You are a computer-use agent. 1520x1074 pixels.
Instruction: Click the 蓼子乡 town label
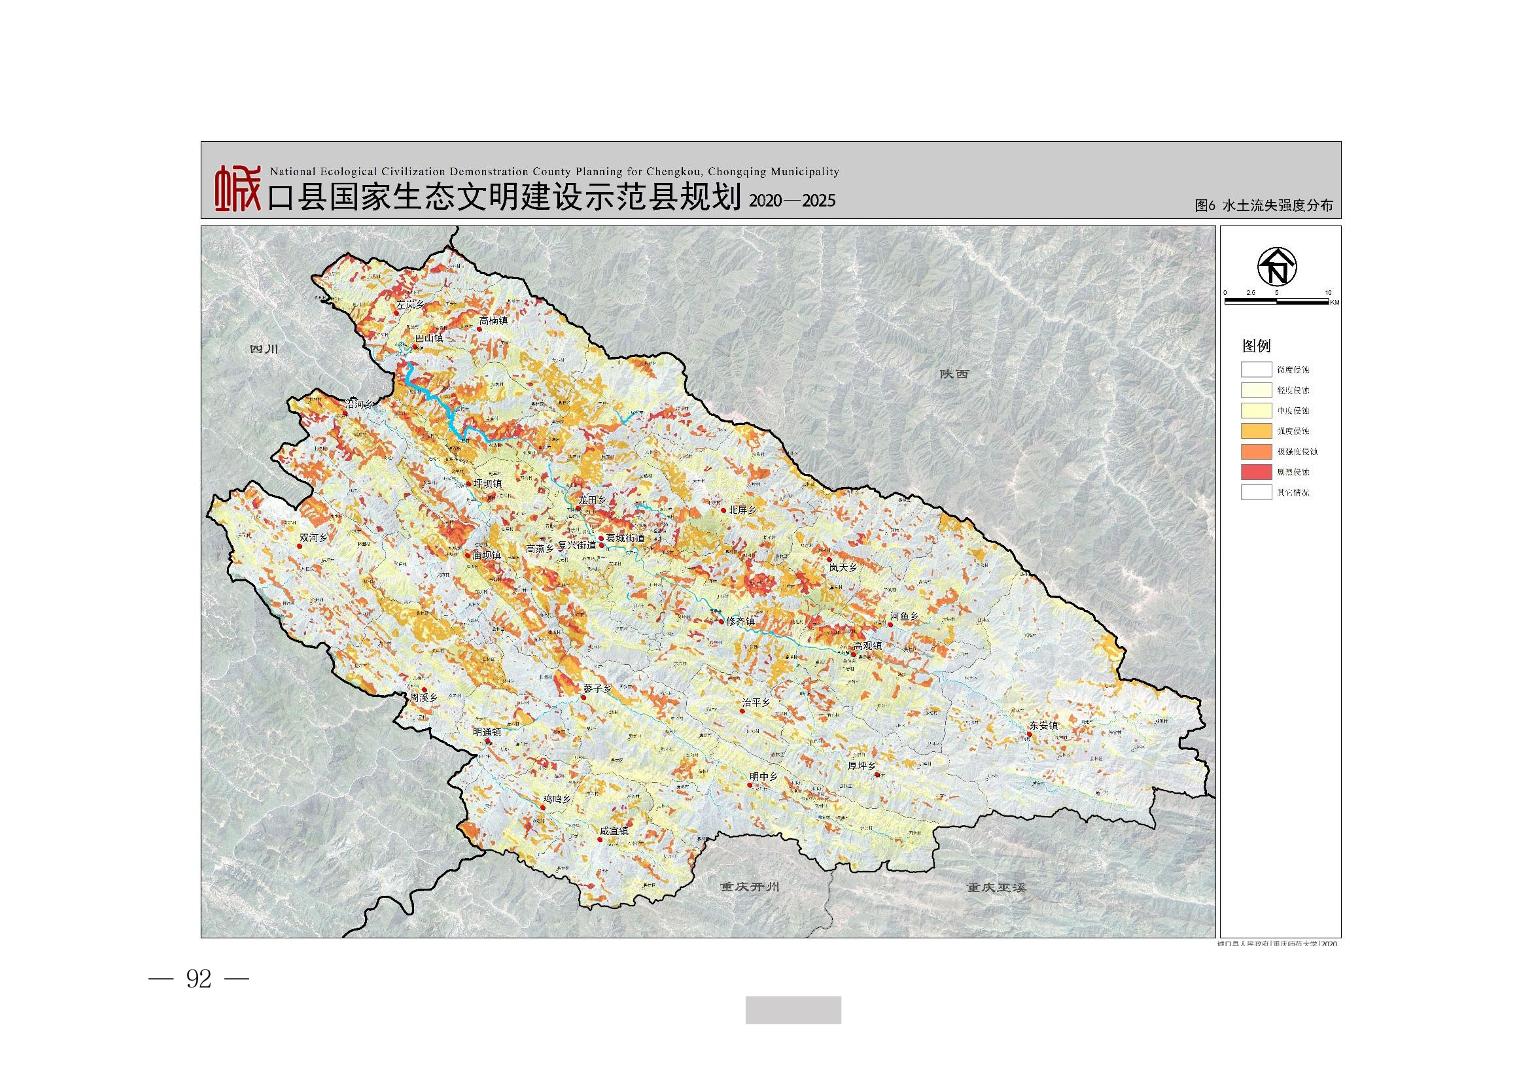[x=596, y=689]
